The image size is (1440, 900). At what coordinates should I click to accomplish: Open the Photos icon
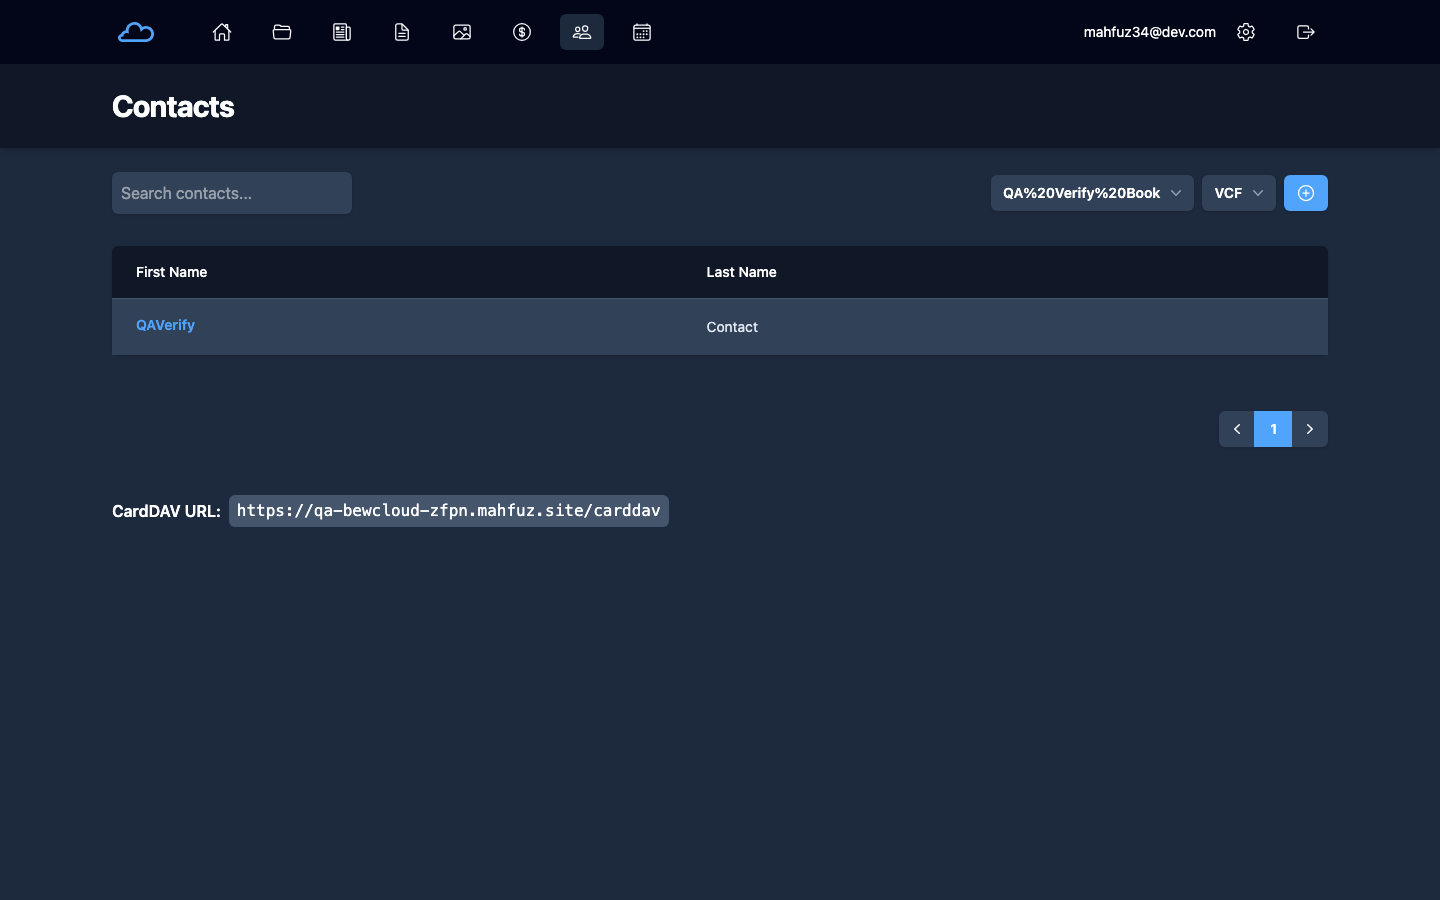(x=462, y=32)
